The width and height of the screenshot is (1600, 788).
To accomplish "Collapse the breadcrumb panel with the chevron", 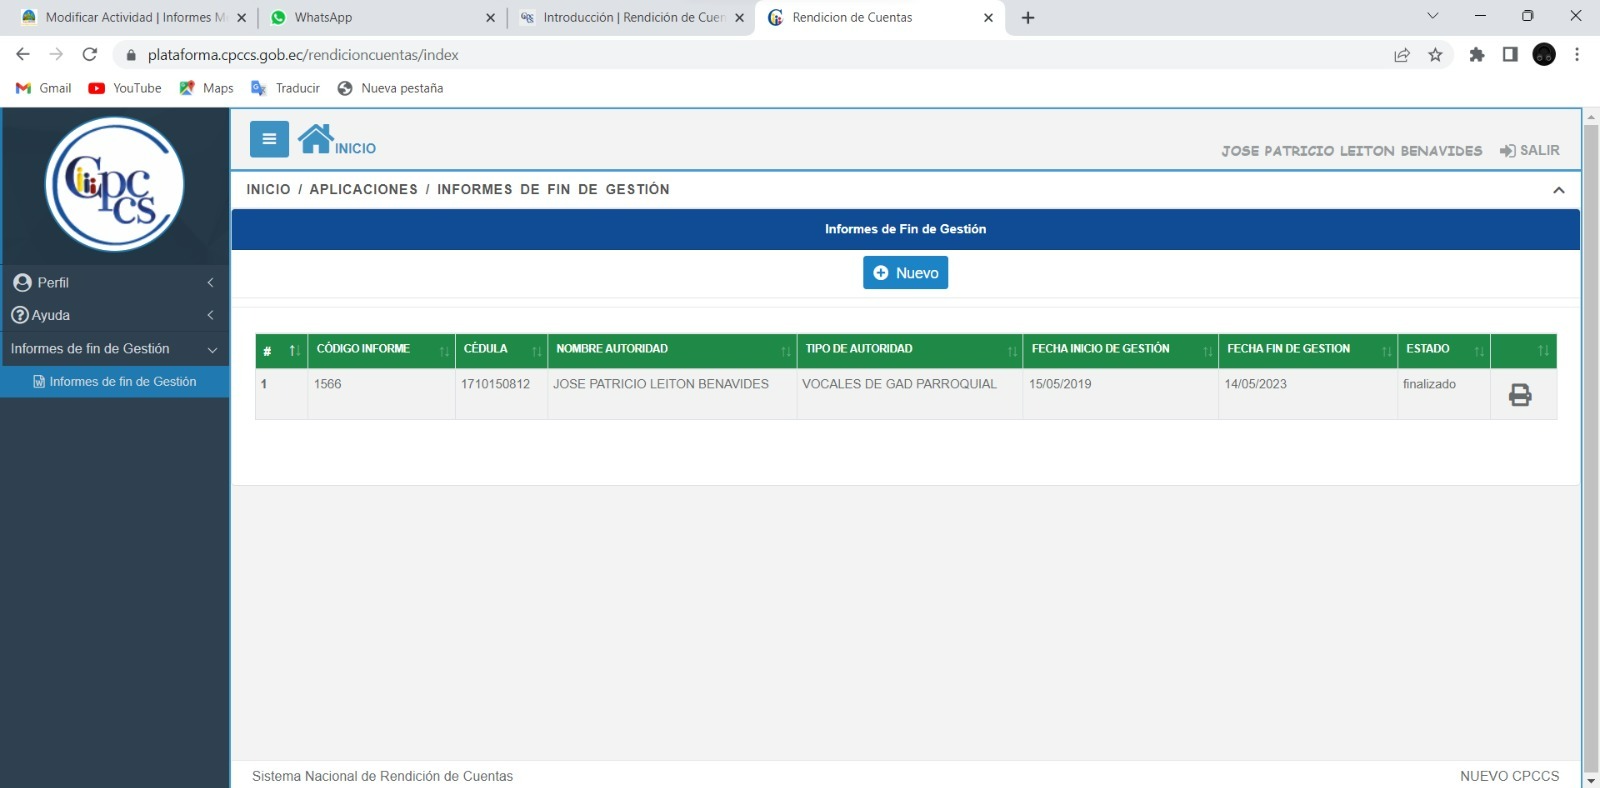I will tap(1558, 190).
